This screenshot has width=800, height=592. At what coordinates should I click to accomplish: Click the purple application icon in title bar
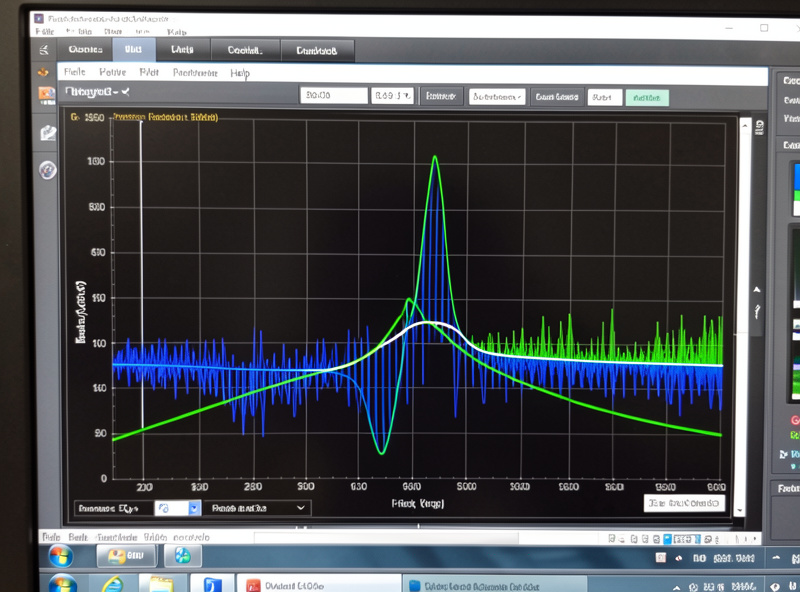(x=39, y=18)
